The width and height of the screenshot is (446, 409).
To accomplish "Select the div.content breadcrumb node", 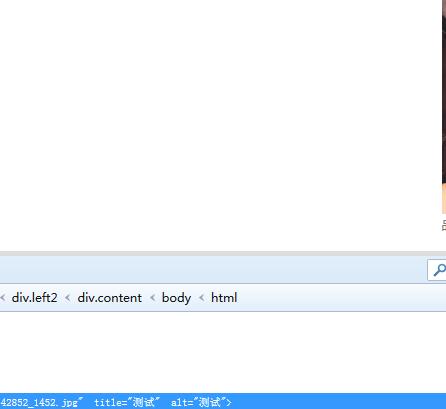I will [x=109, y=298].
